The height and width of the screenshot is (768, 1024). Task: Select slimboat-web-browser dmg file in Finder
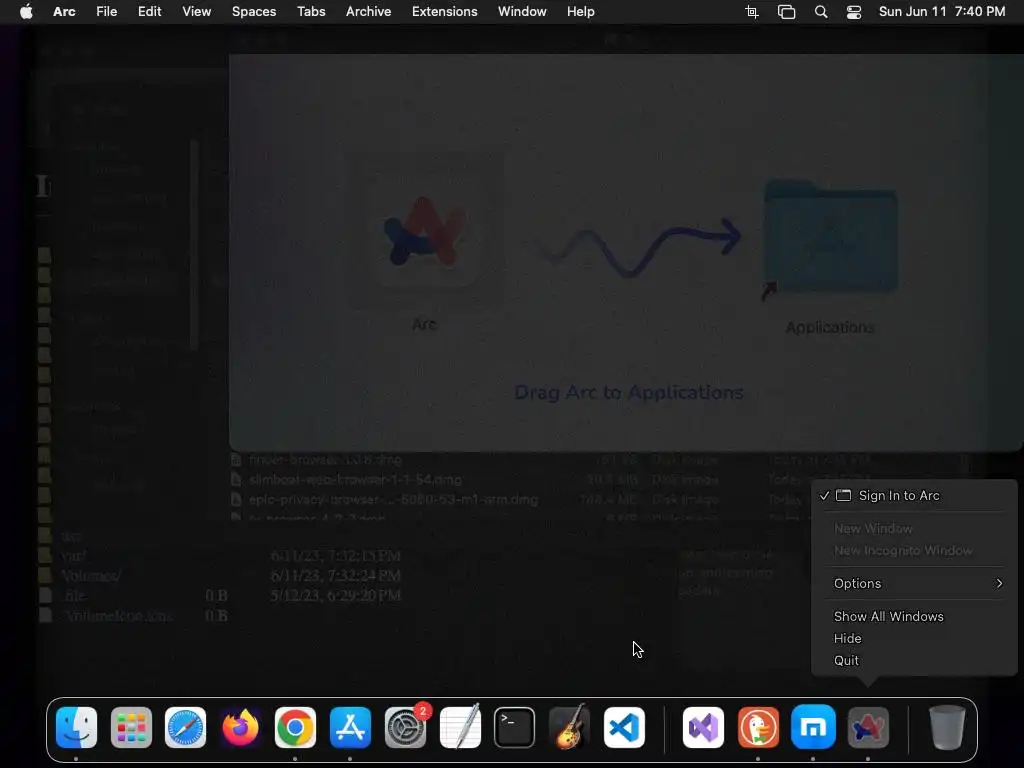tap(355, 479)
